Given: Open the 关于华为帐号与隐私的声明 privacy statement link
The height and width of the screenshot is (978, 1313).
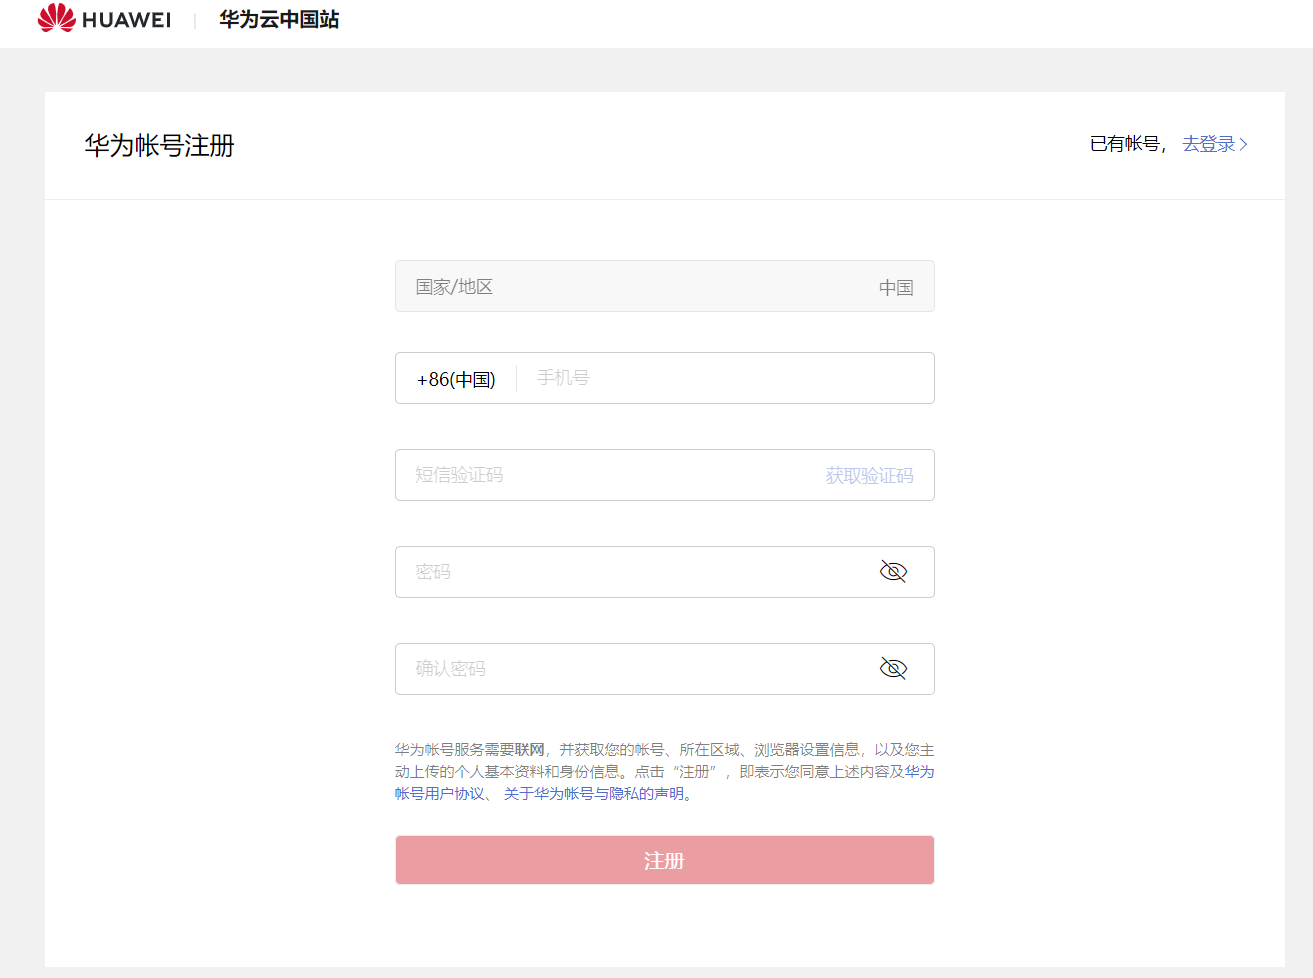Looking at the screenshot, I should tap(594, 794).
